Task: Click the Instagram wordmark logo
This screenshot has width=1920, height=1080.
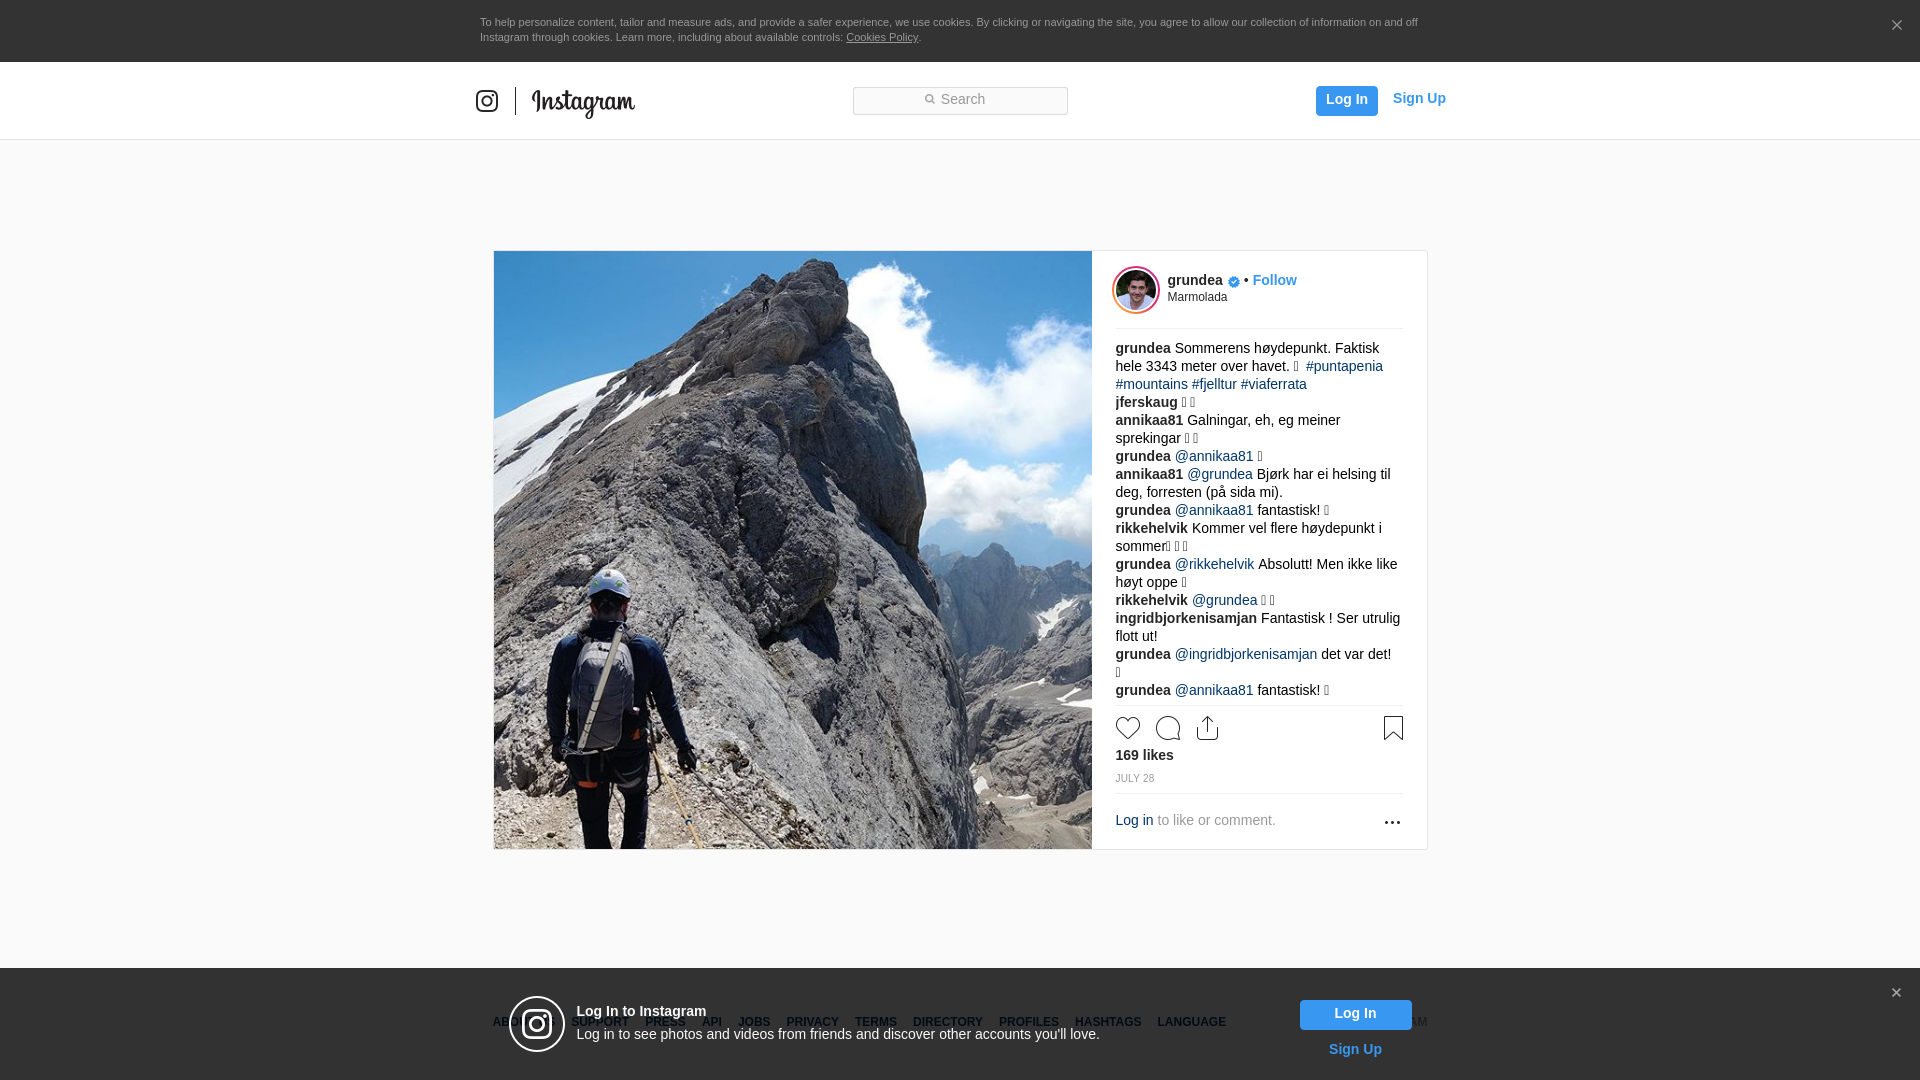Action: [583, 102]
